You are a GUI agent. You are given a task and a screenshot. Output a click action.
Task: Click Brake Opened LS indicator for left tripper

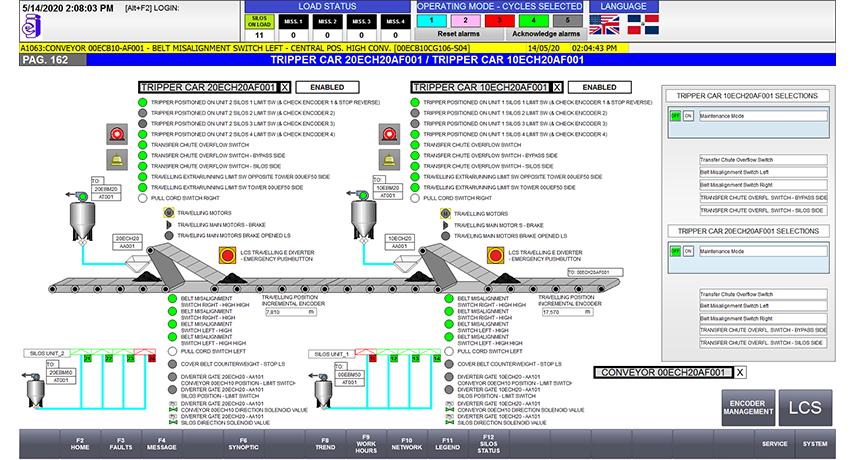click(169, 235)
